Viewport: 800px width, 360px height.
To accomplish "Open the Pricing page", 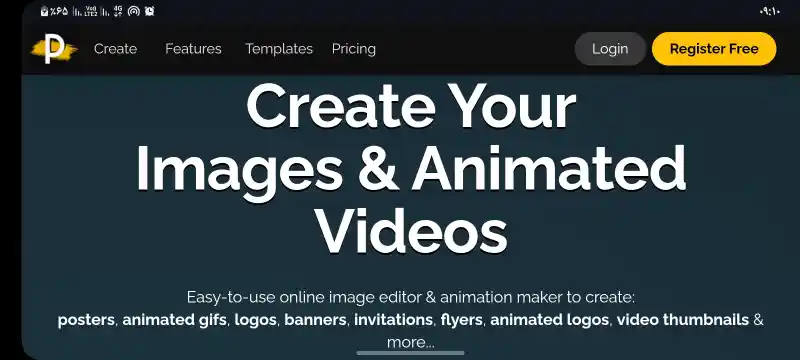I will coord(354,49).
